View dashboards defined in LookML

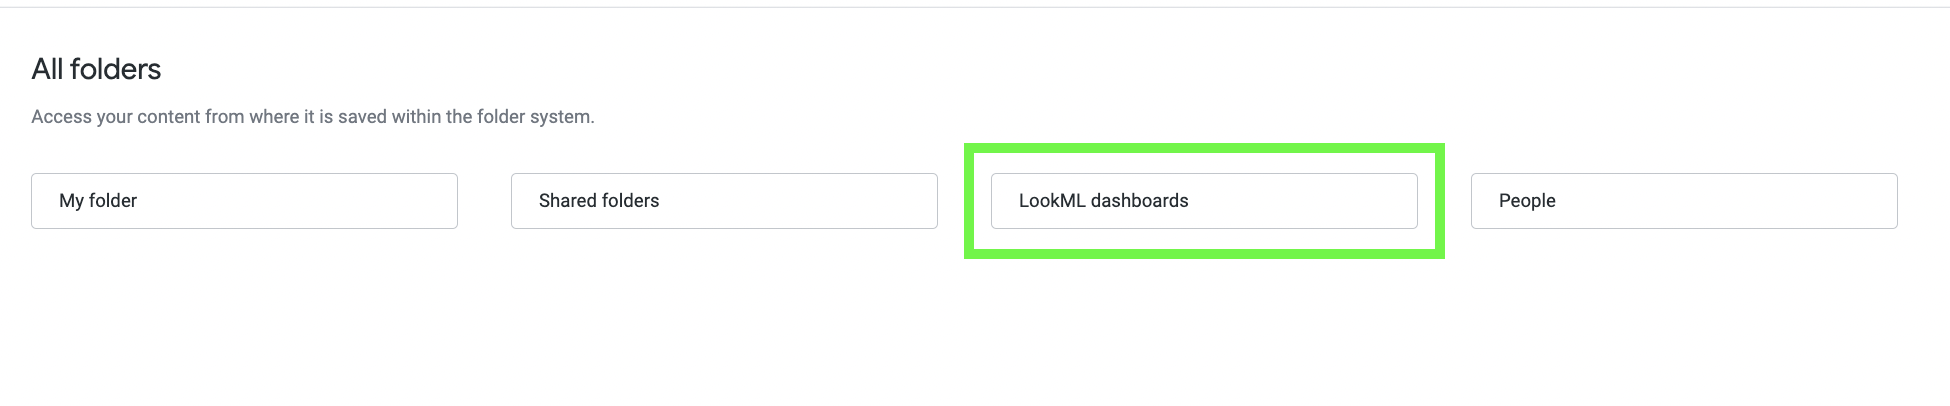click(x=1204, y=201)
